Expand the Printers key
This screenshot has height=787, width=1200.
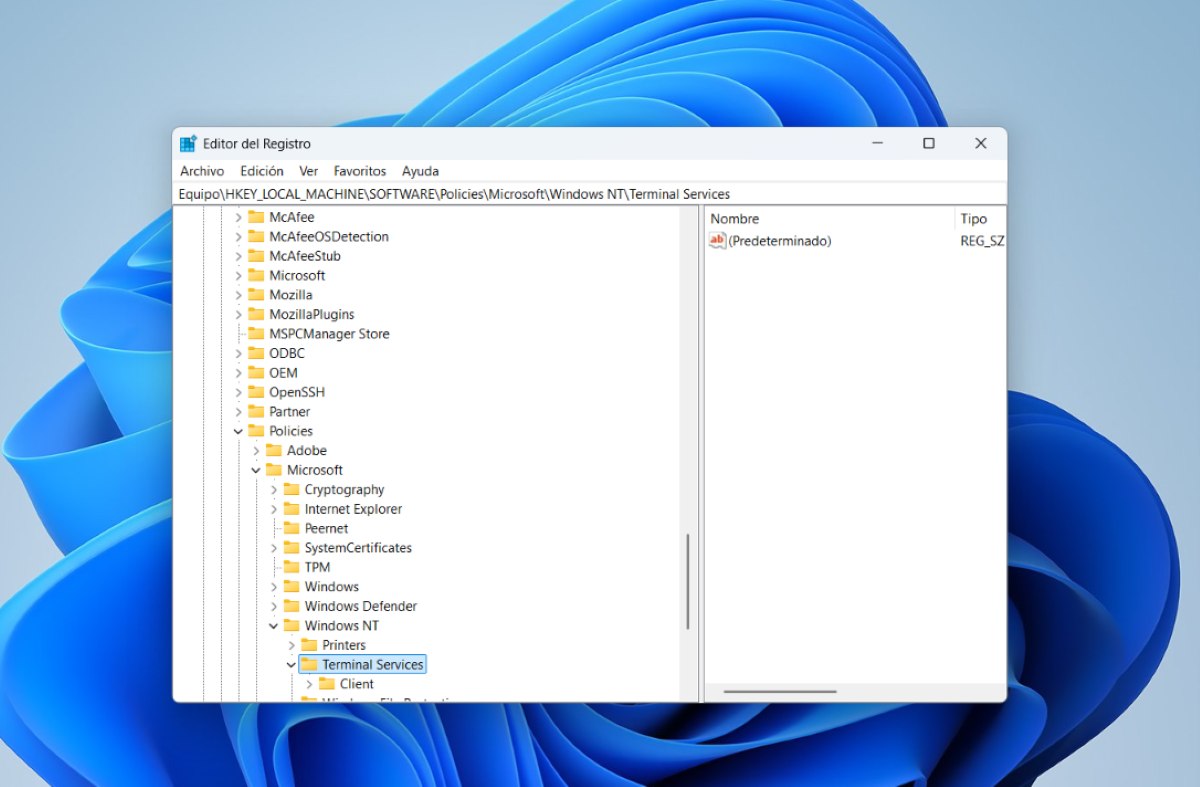pyautogui.click(x=291, y=645)
